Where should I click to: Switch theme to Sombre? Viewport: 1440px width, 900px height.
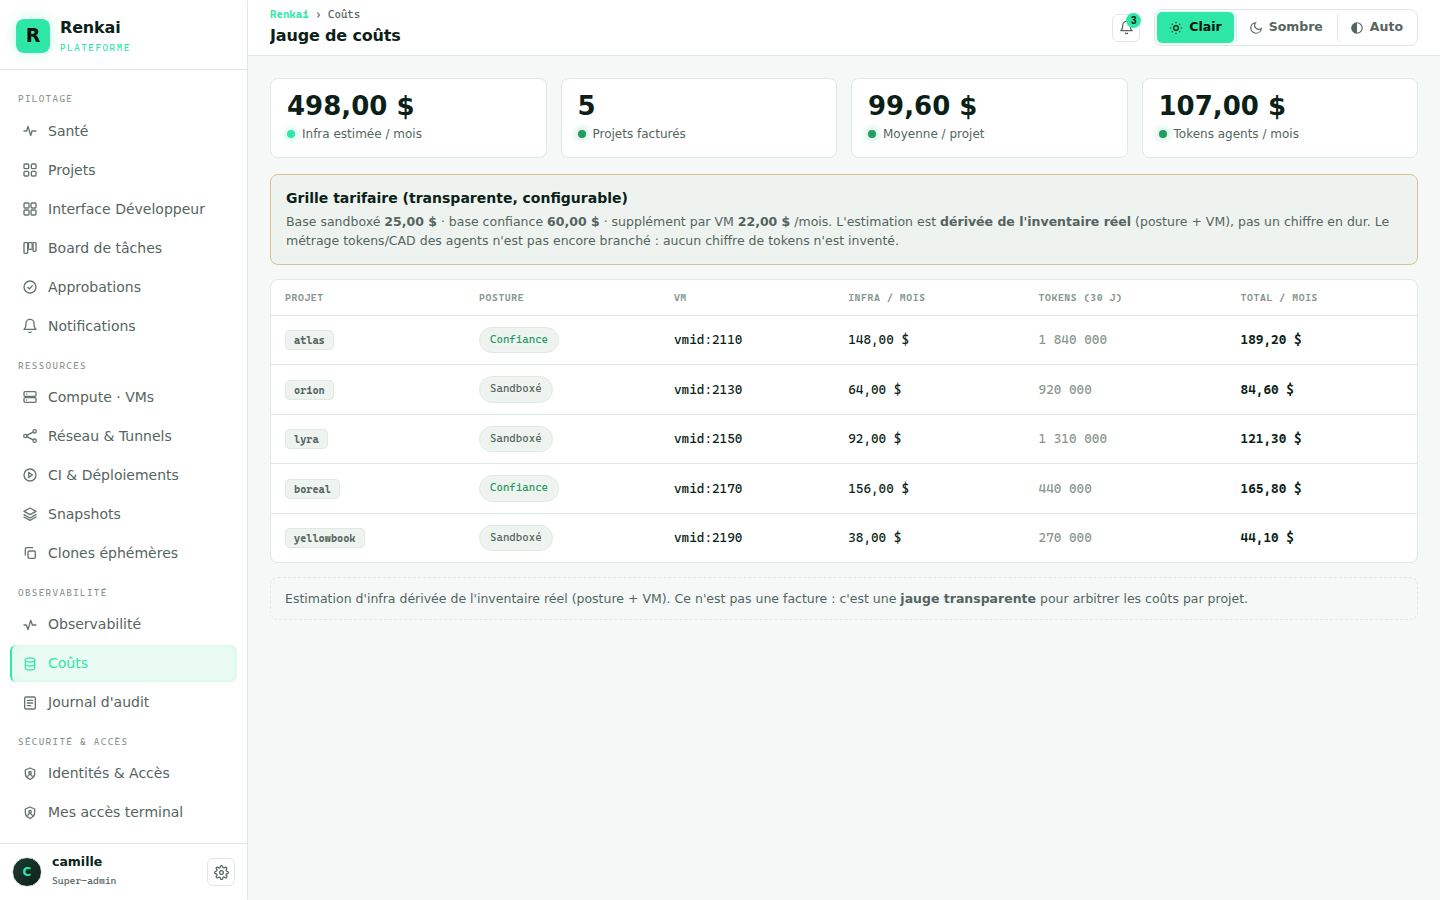tap(1285, 27)
